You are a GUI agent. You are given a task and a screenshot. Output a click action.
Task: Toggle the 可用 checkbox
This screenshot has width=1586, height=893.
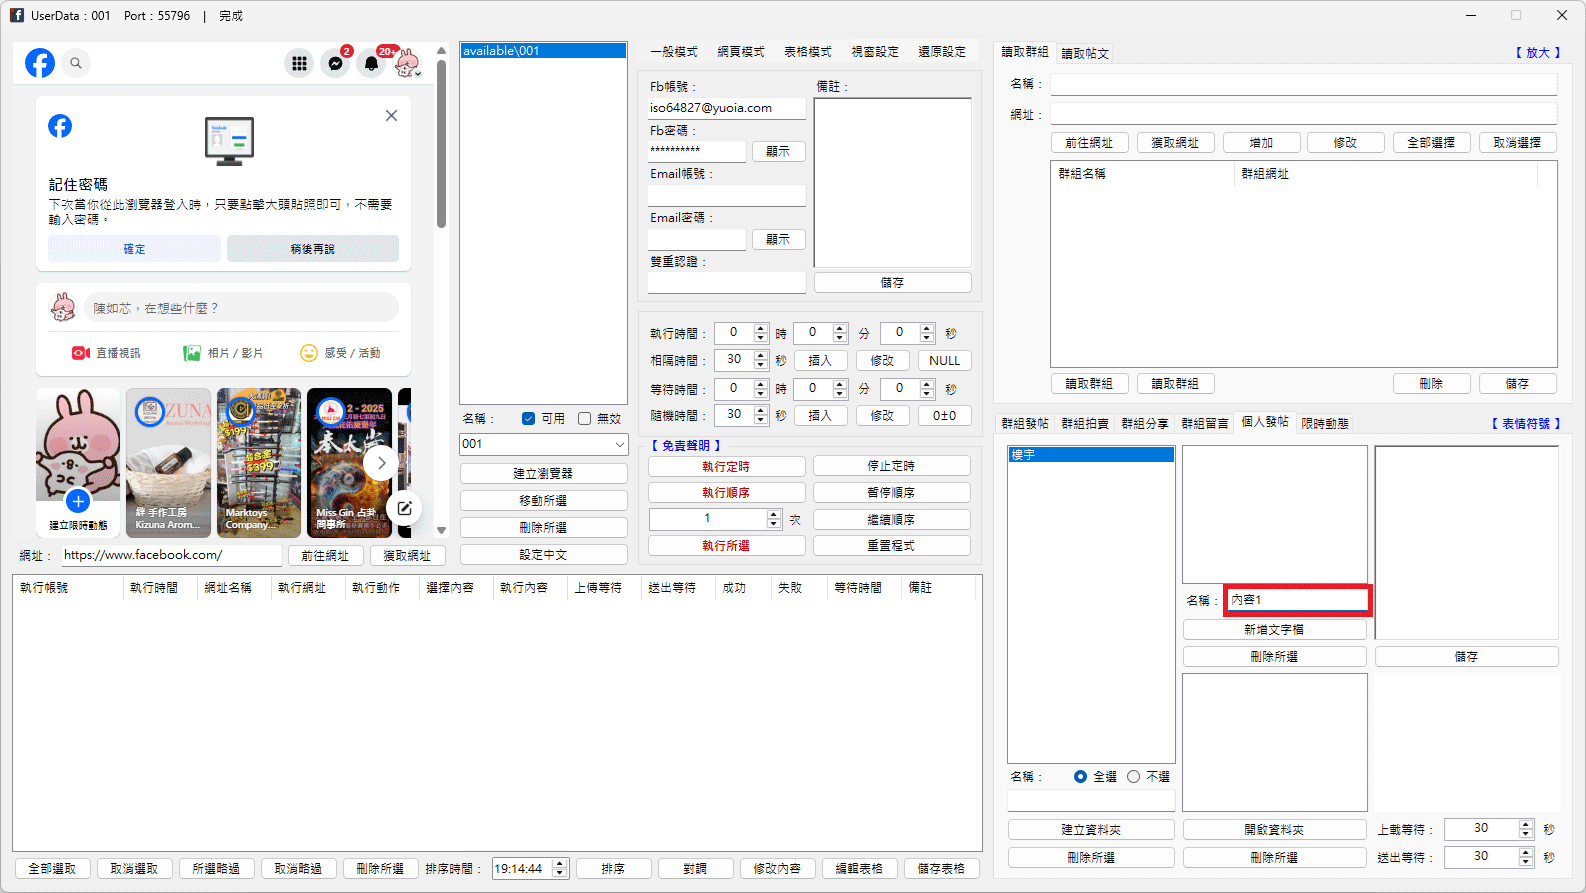tap(528, 418)
